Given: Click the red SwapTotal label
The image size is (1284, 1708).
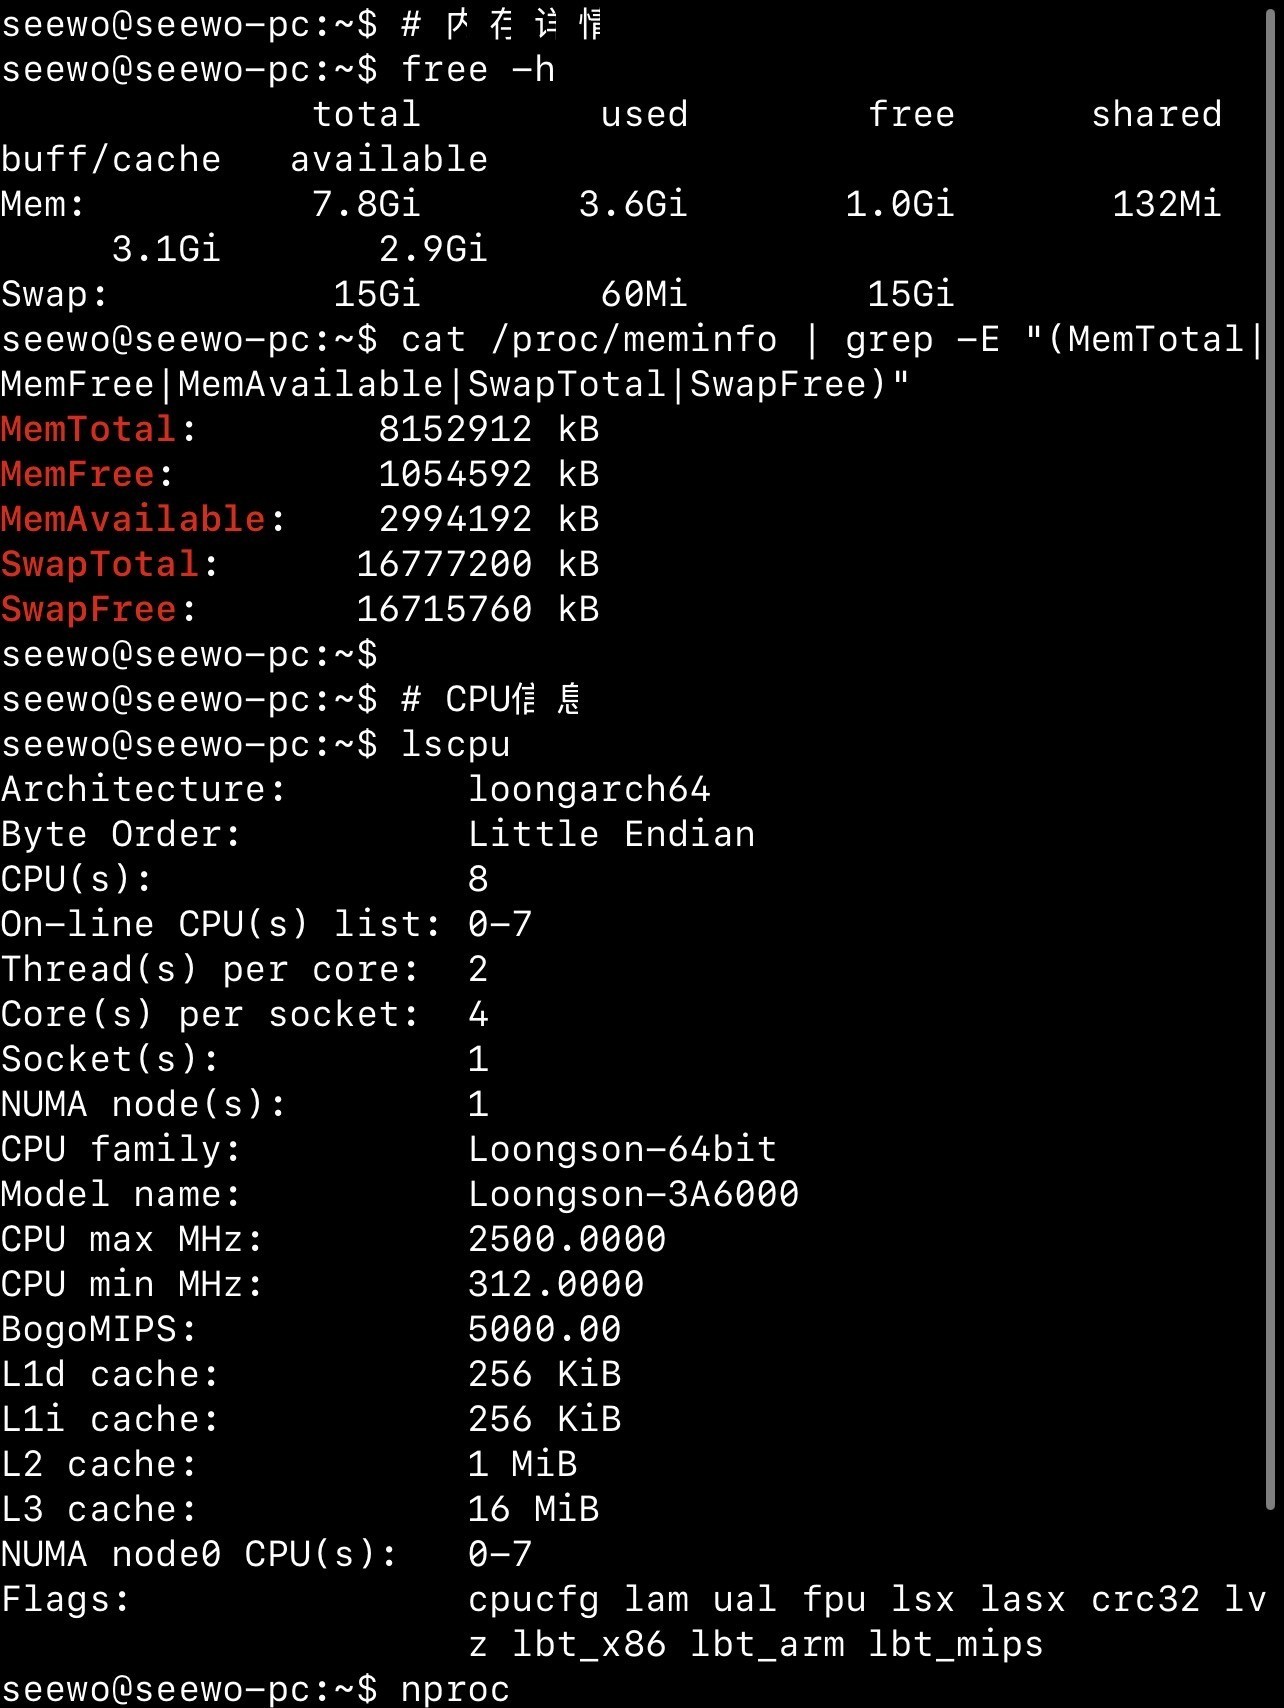Looking at the screenshot, I should tap(100, 565).
